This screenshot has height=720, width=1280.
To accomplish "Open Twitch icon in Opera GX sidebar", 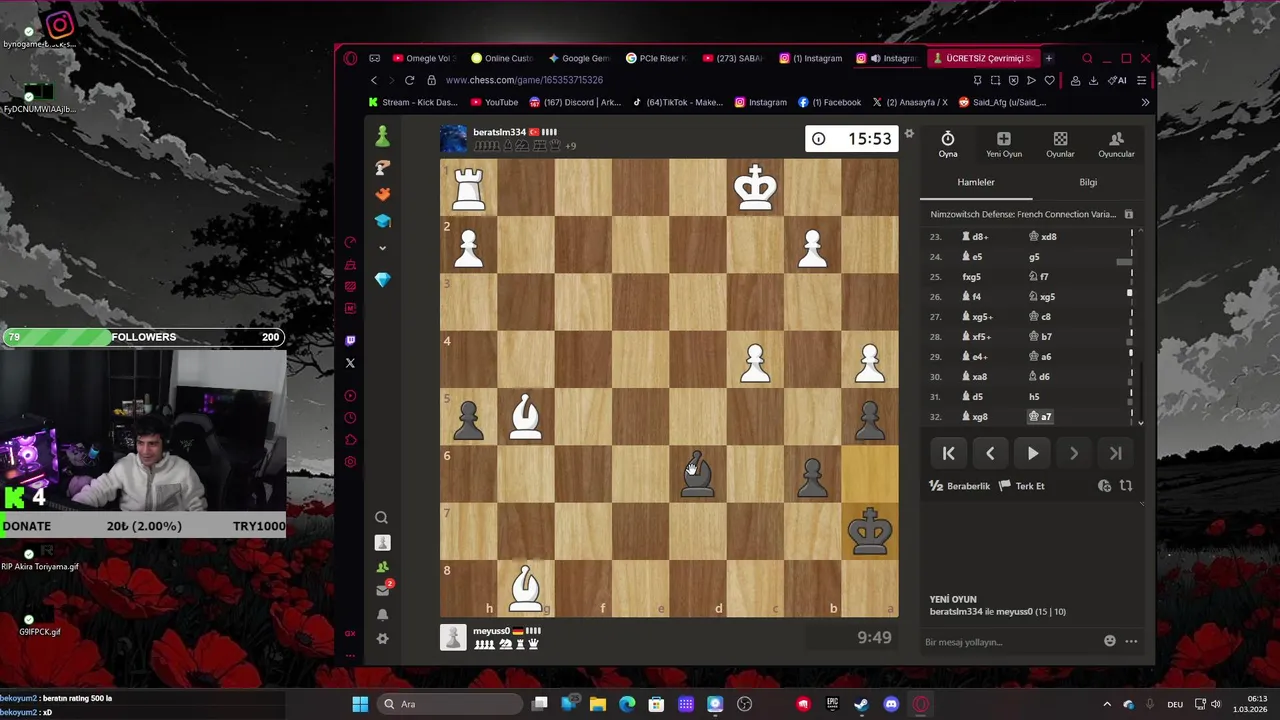I will pos(350,341).
